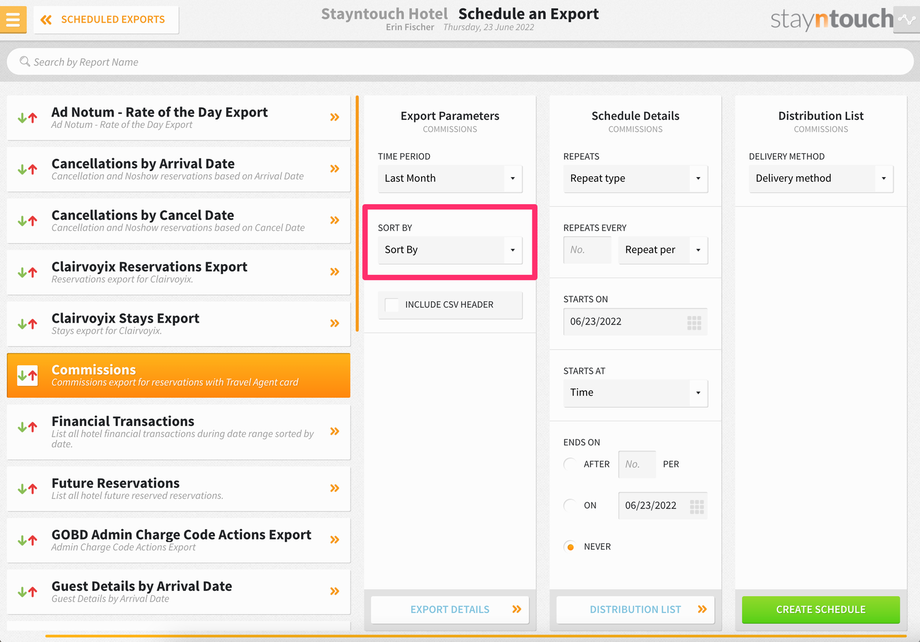920x642 pixels.
Task: Select Clairvoyix Stays Export
Action: tap(178, 323)
